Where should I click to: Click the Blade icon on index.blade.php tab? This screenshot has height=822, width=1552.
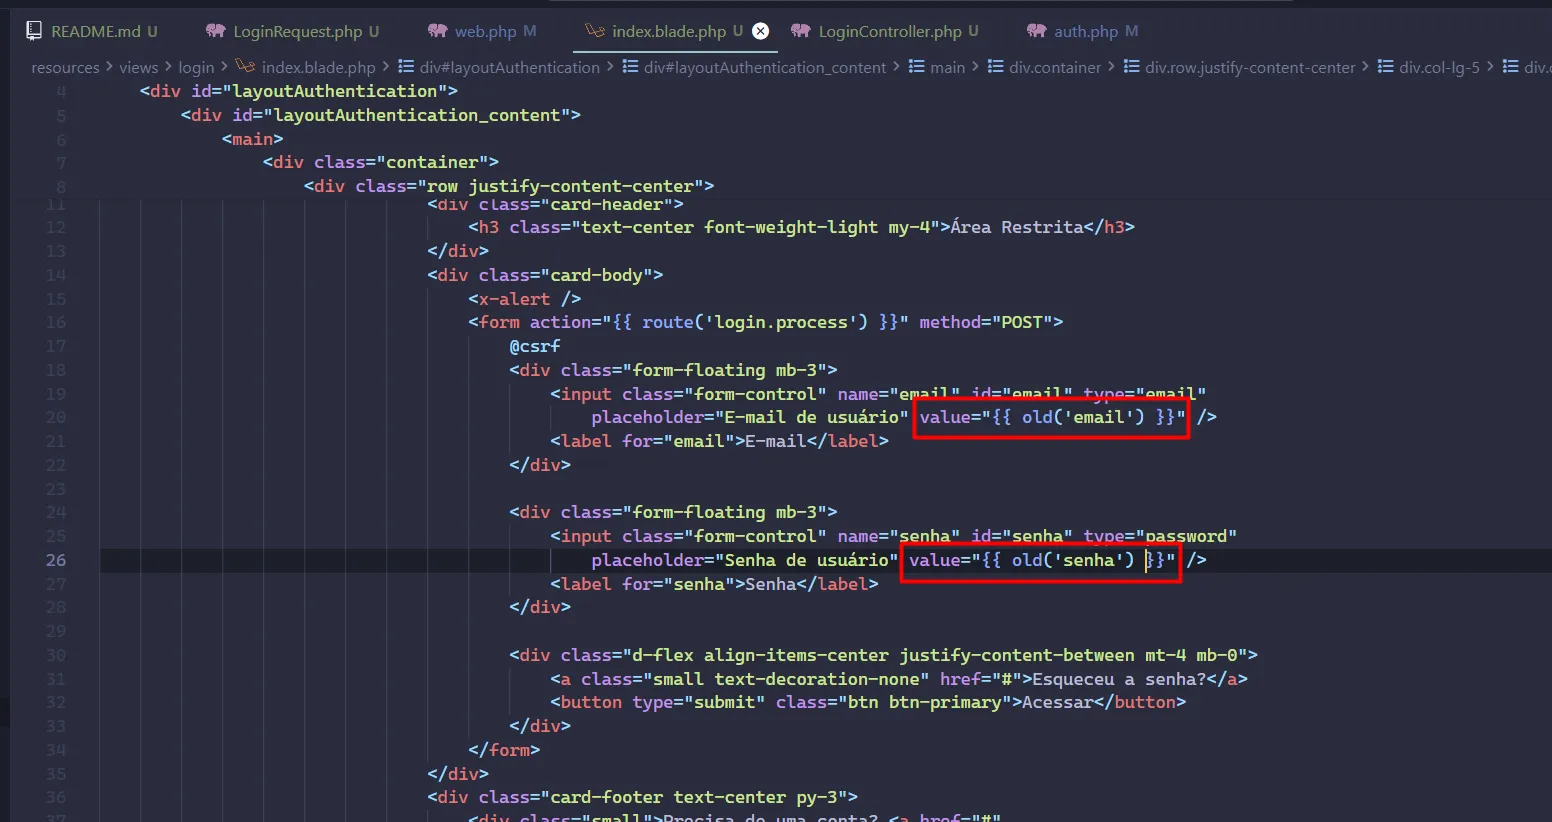pyautogui.click(x=595, y=31)
